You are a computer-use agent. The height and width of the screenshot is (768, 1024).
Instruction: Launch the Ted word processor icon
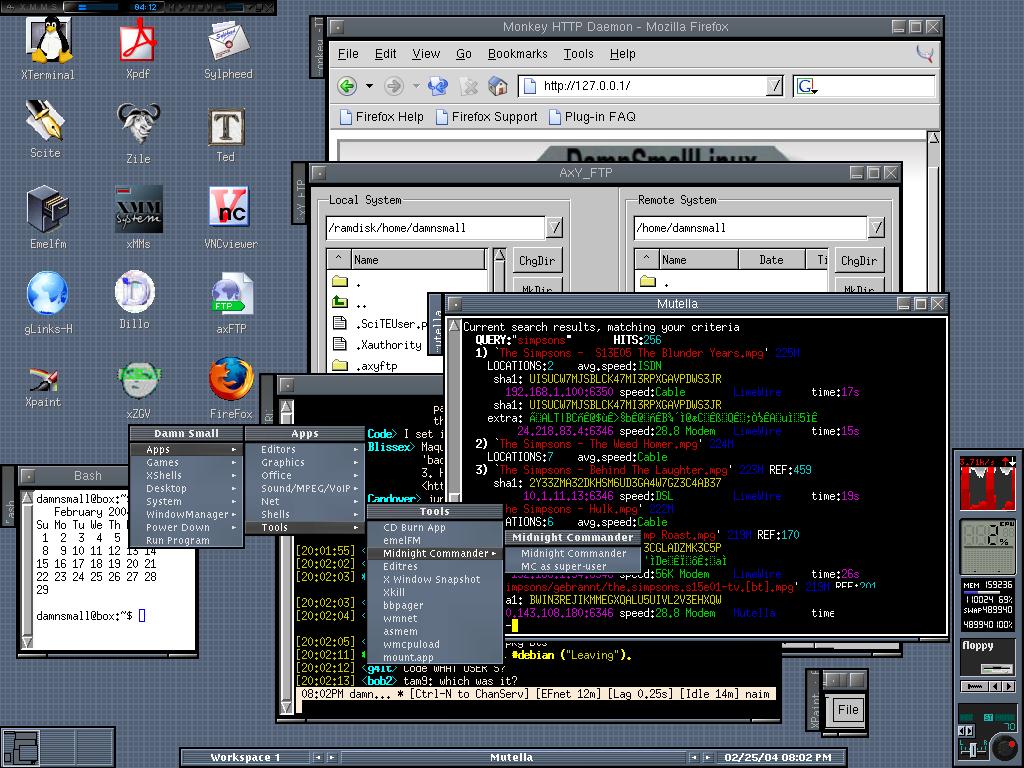click(x=226, y=127)
